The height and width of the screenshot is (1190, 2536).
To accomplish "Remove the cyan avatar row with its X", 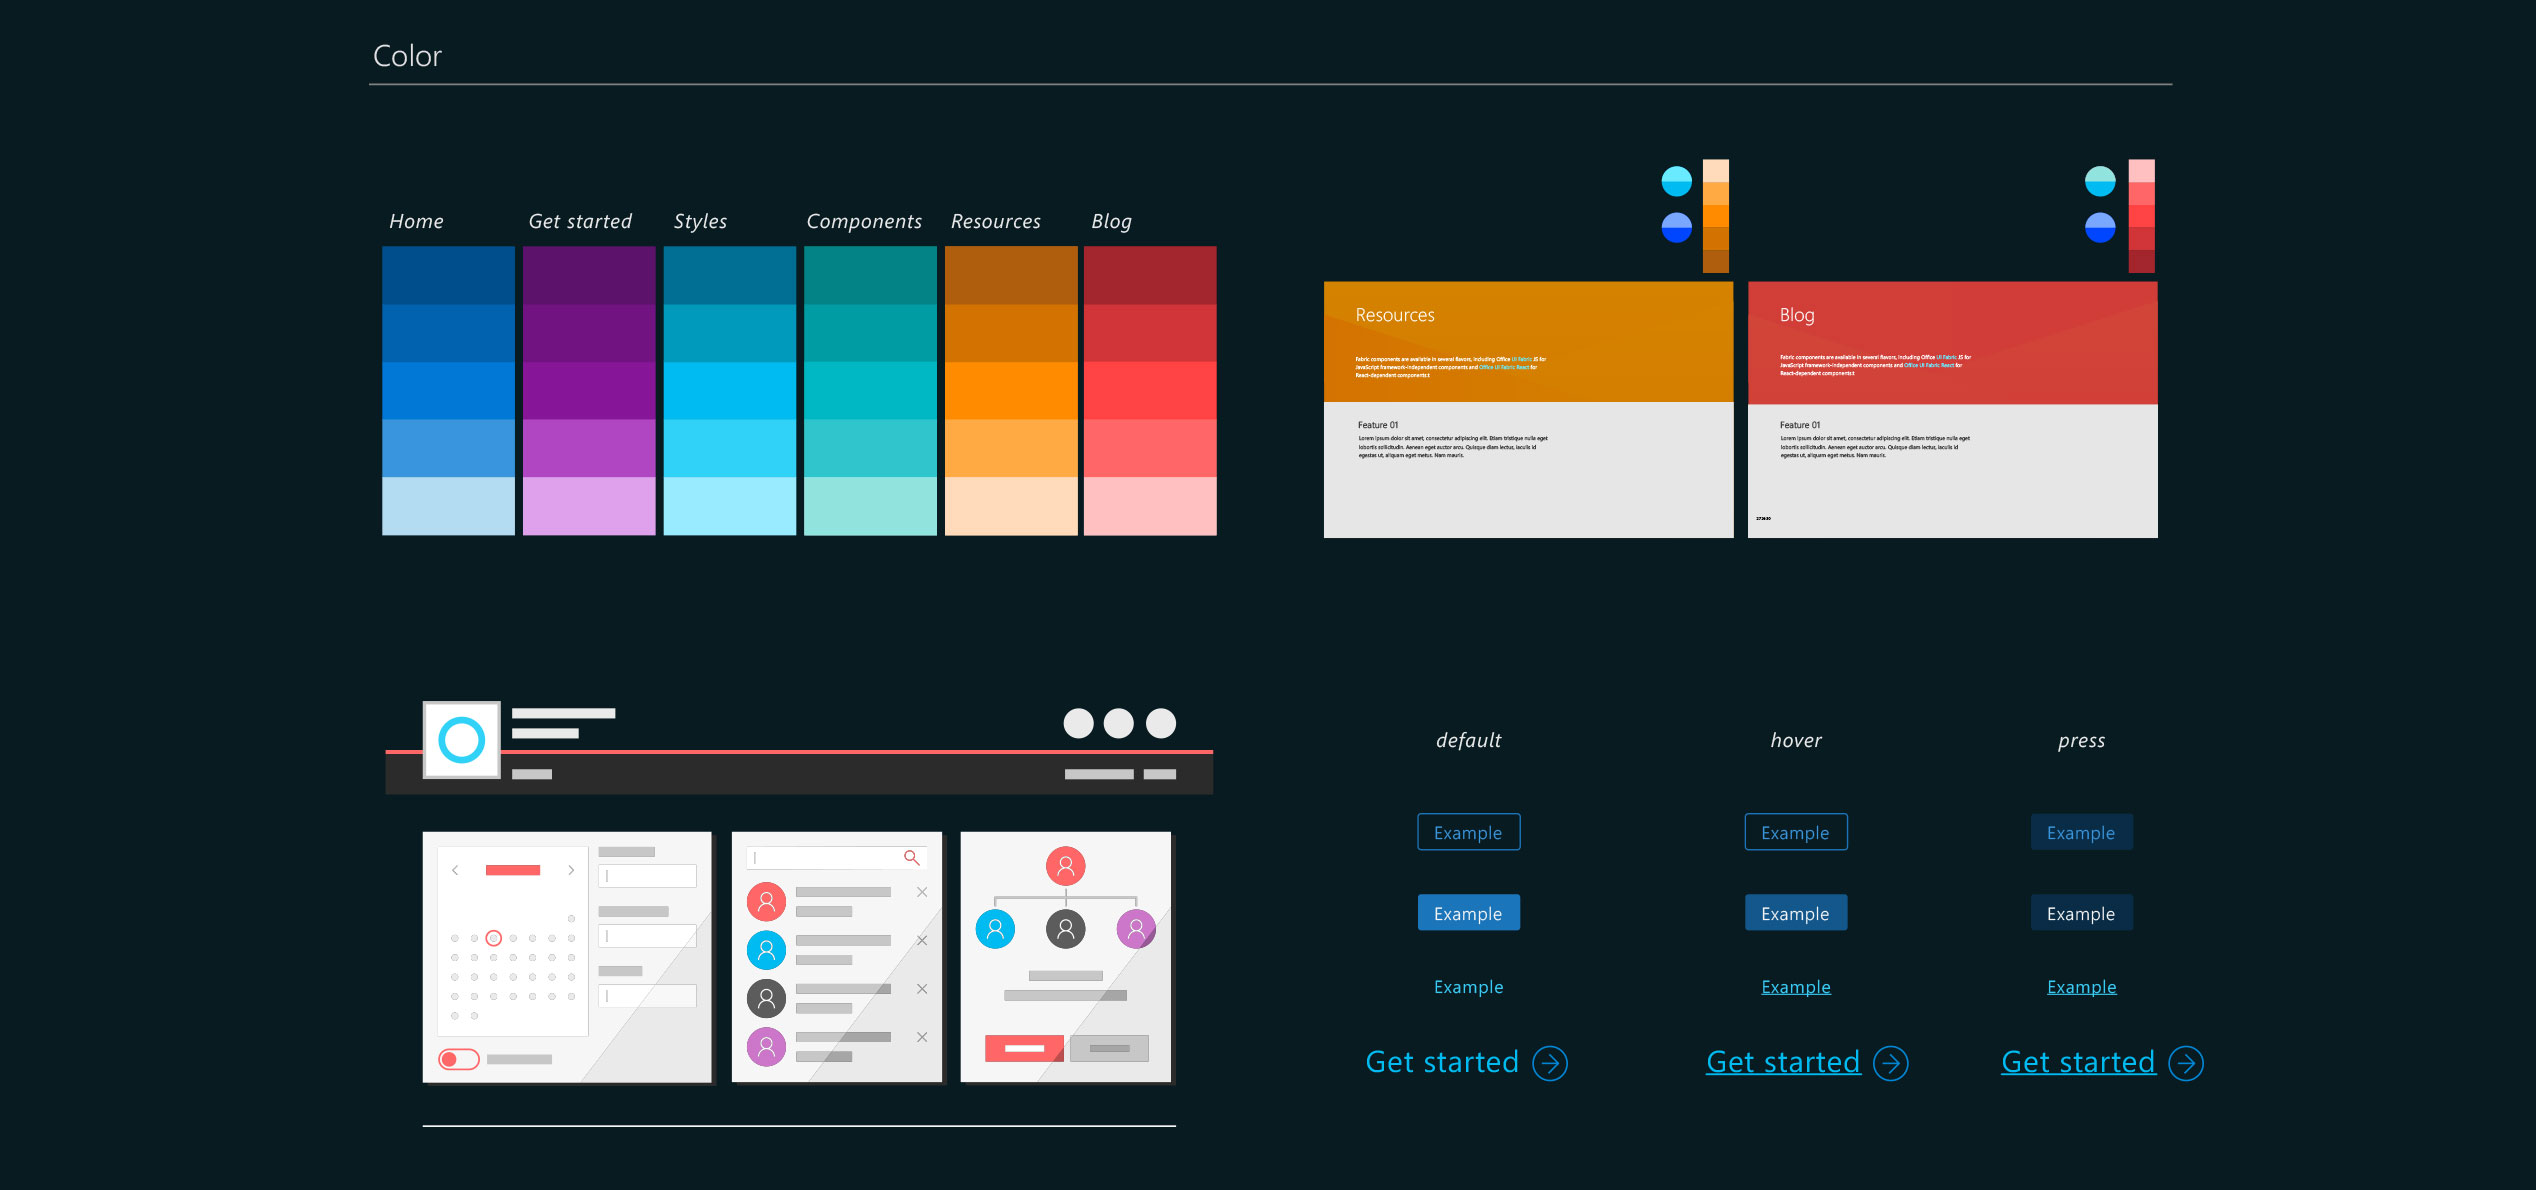I will tap(922, 940).
